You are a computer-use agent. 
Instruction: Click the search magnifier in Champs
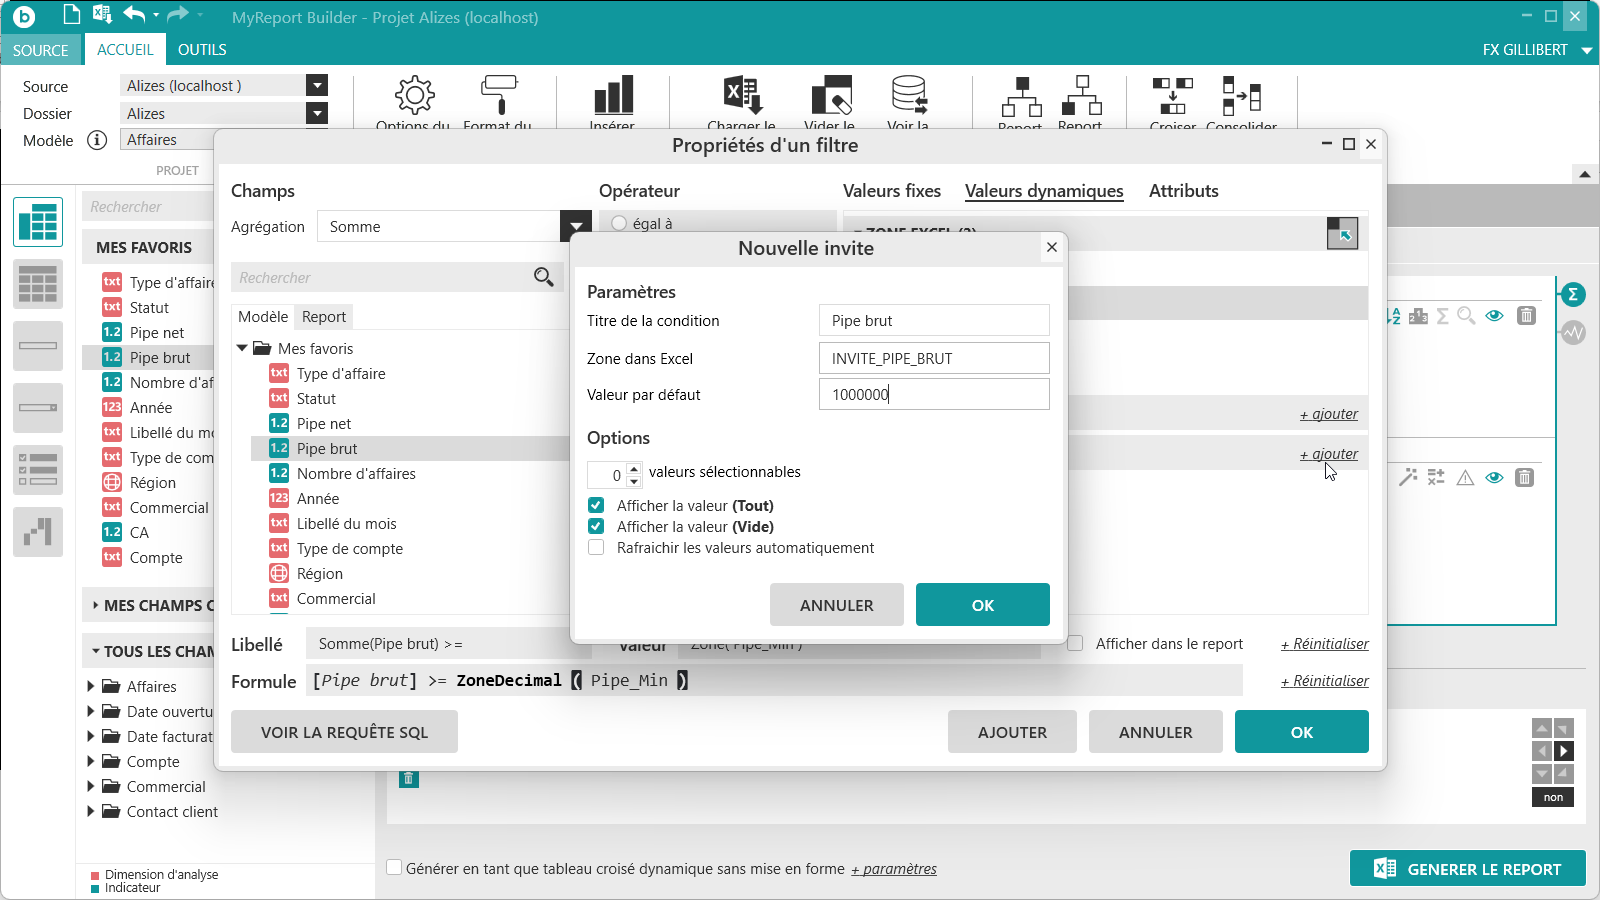tap(543, 277)
